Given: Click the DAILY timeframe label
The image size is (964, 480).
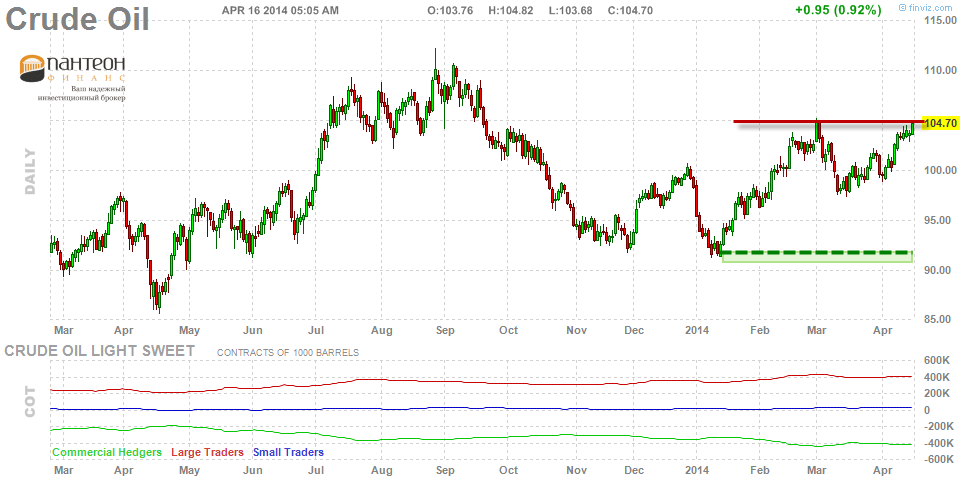Looking at the screenshot, I should (x=29, y=171).
